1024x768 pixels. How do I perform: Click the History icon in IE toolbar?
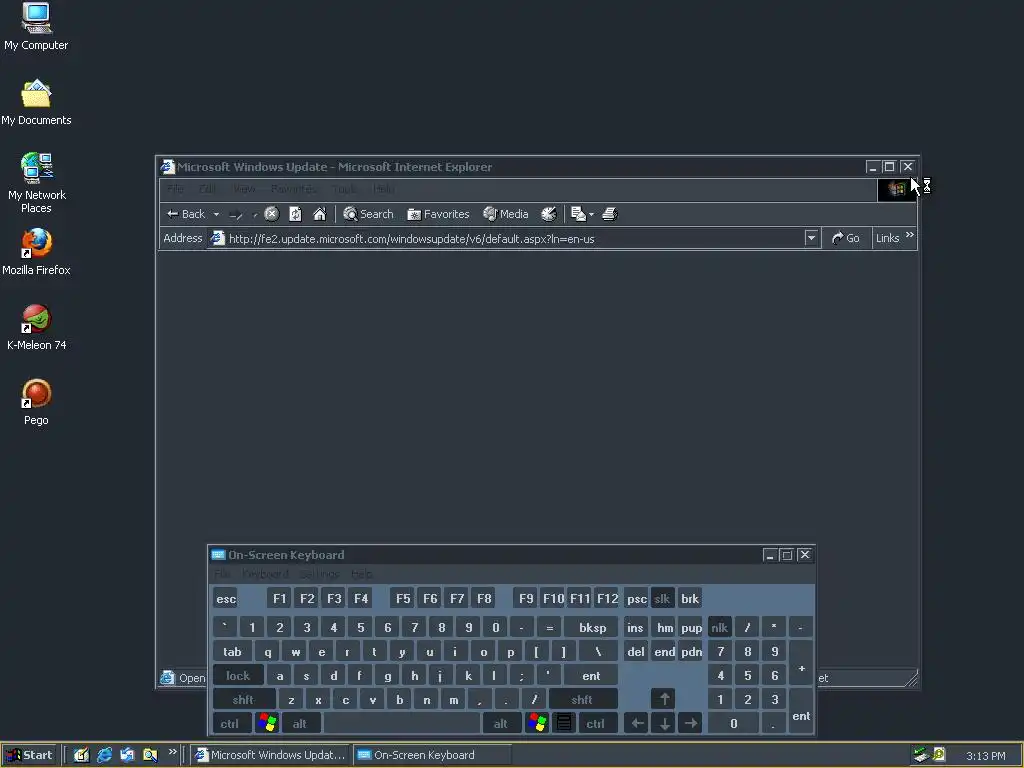pyautogui.click(x=549, y=214)
